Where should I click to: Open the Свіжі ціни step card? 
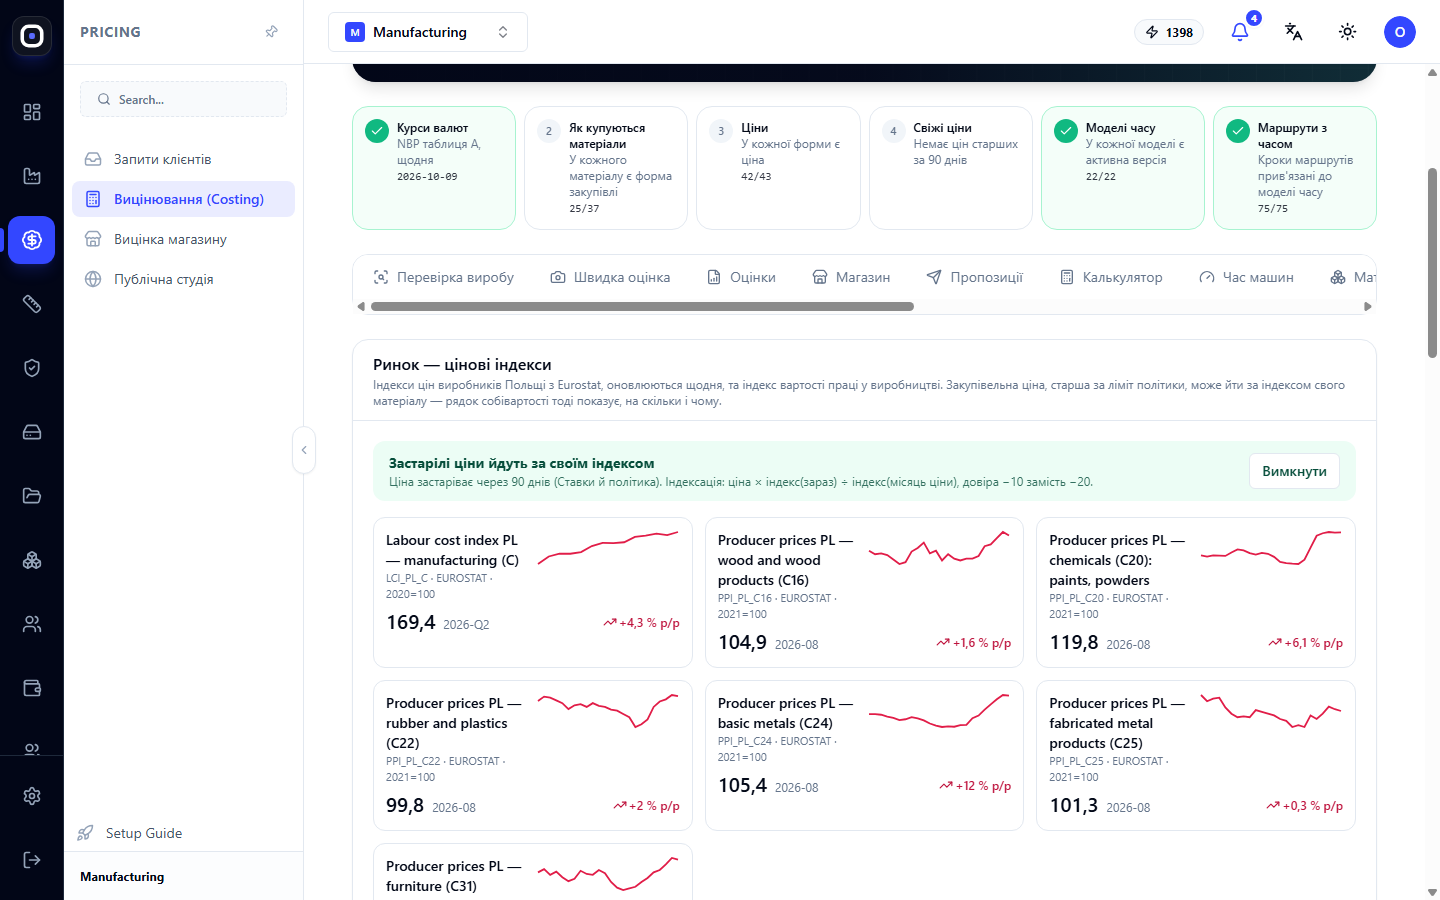(x=950, y=168)
